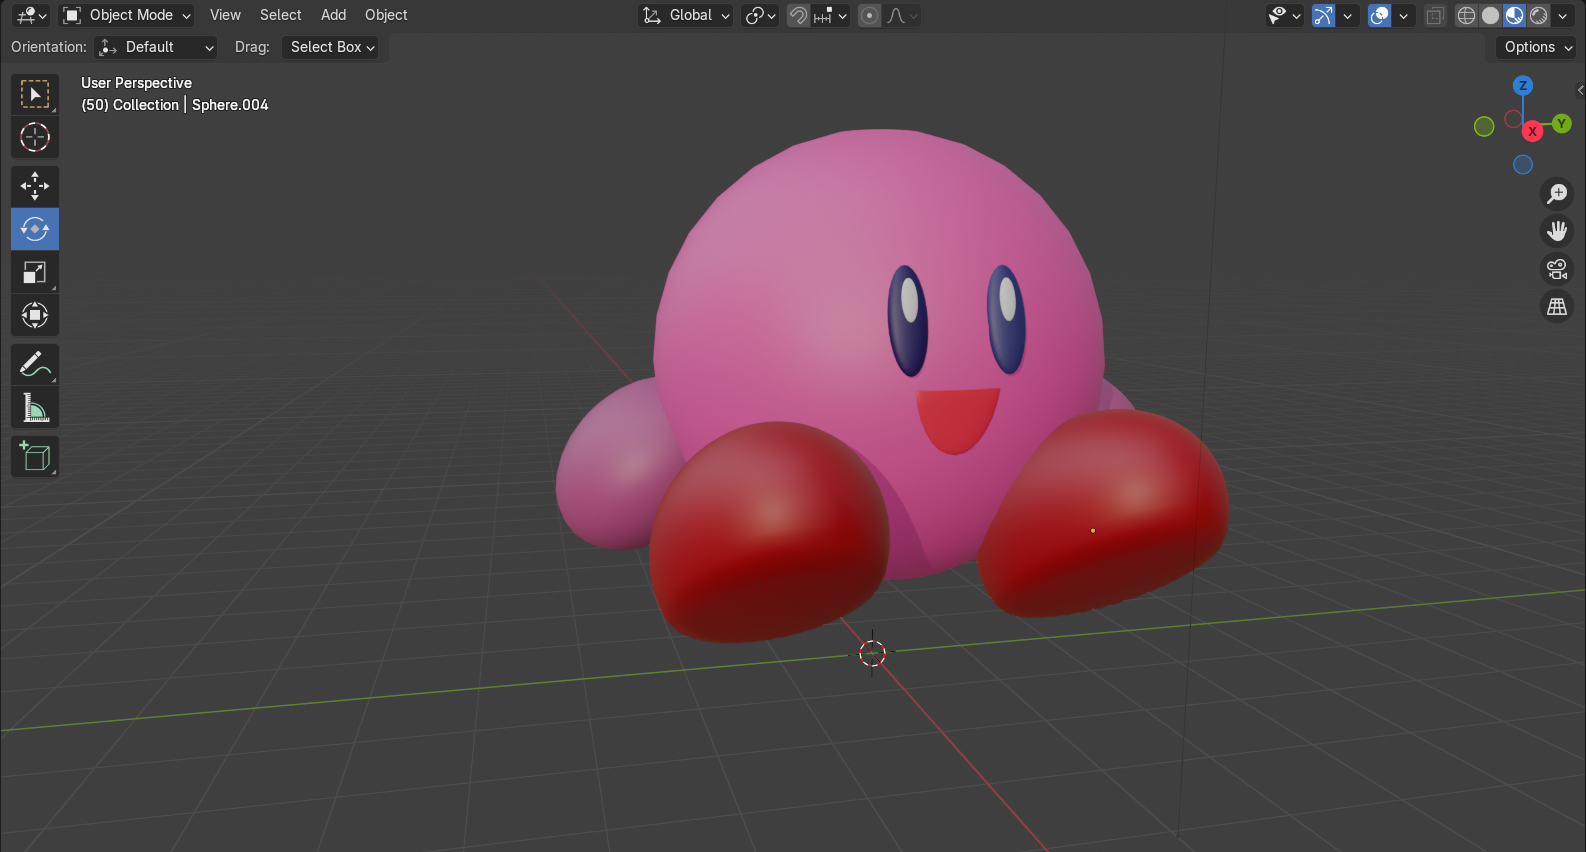The width and height of the screenshot is (1586, 852).
Task: Select the Measure tool
Action: tap(35, 408)
